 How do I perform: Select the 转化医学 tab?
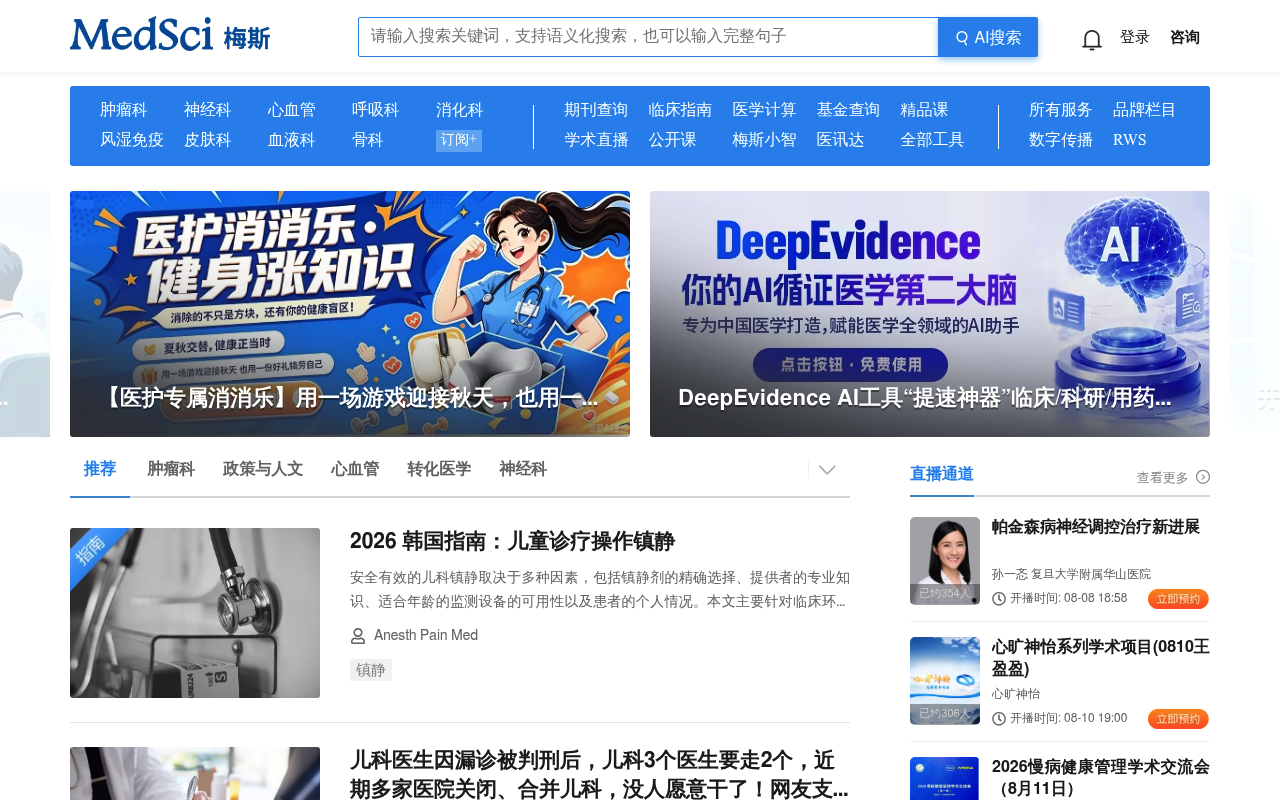439,469
